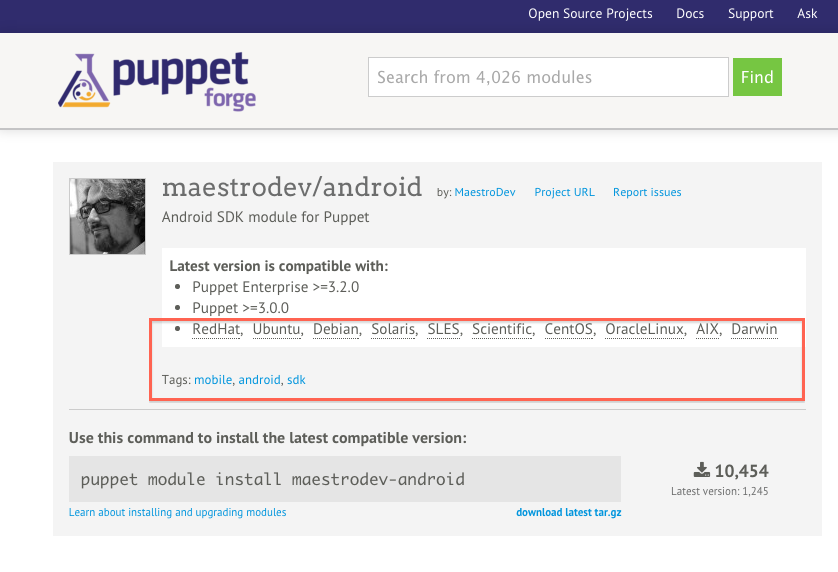Image resolution: width=838 pixels, height=572 pixels.
Task: Select the Ubuntu compatibility entry
Action: (x=276, y=329)
